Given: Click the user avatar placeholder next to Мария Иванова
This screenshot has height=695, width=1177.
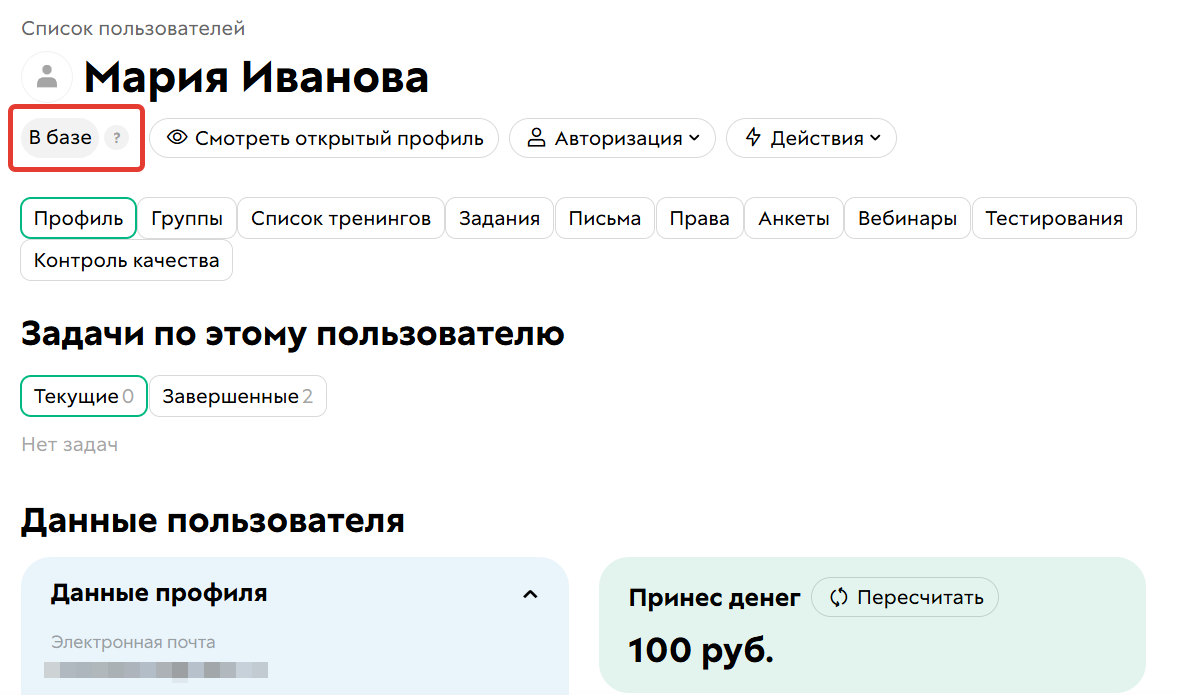Looking at the screenshot, I should pyautogui.click(x=46, y=76).
